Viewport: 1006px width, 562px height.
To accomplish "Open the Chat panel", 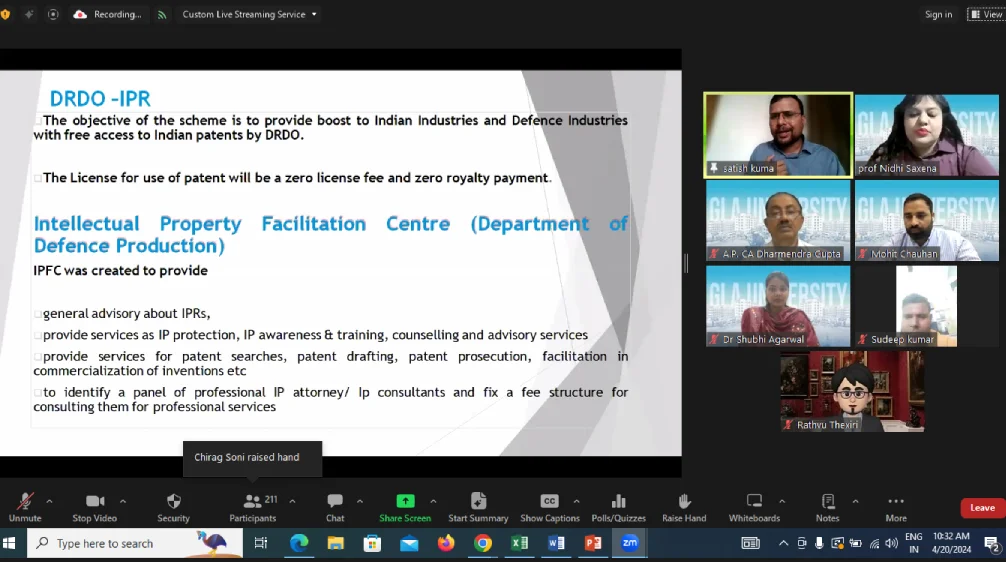I will pos(335,506).
